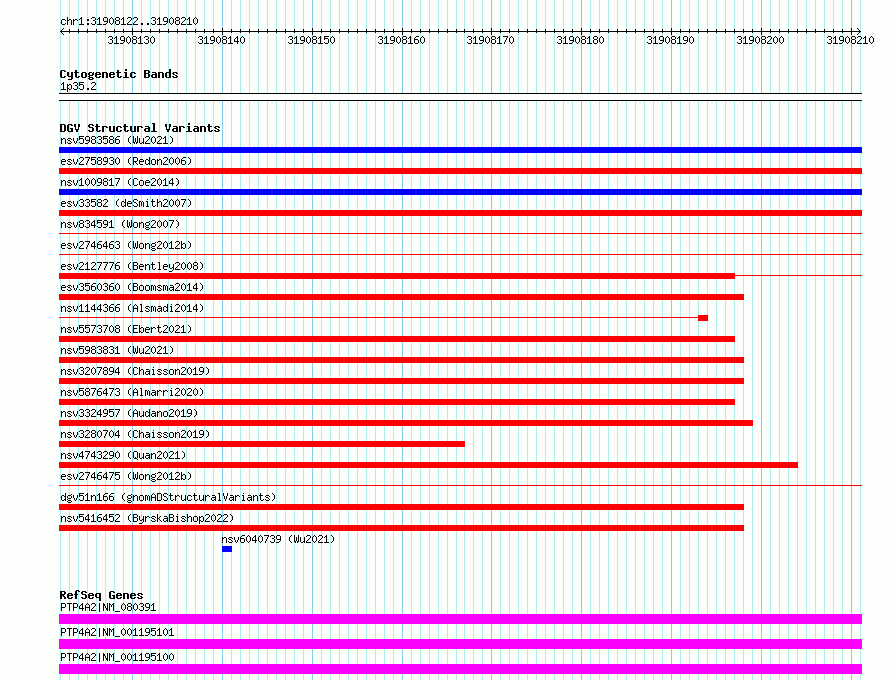Open the nsv4743290 (Quan2021) variant
Image resolution: width=890 pixels, height=680 pixels.
[x=123, y=455]
